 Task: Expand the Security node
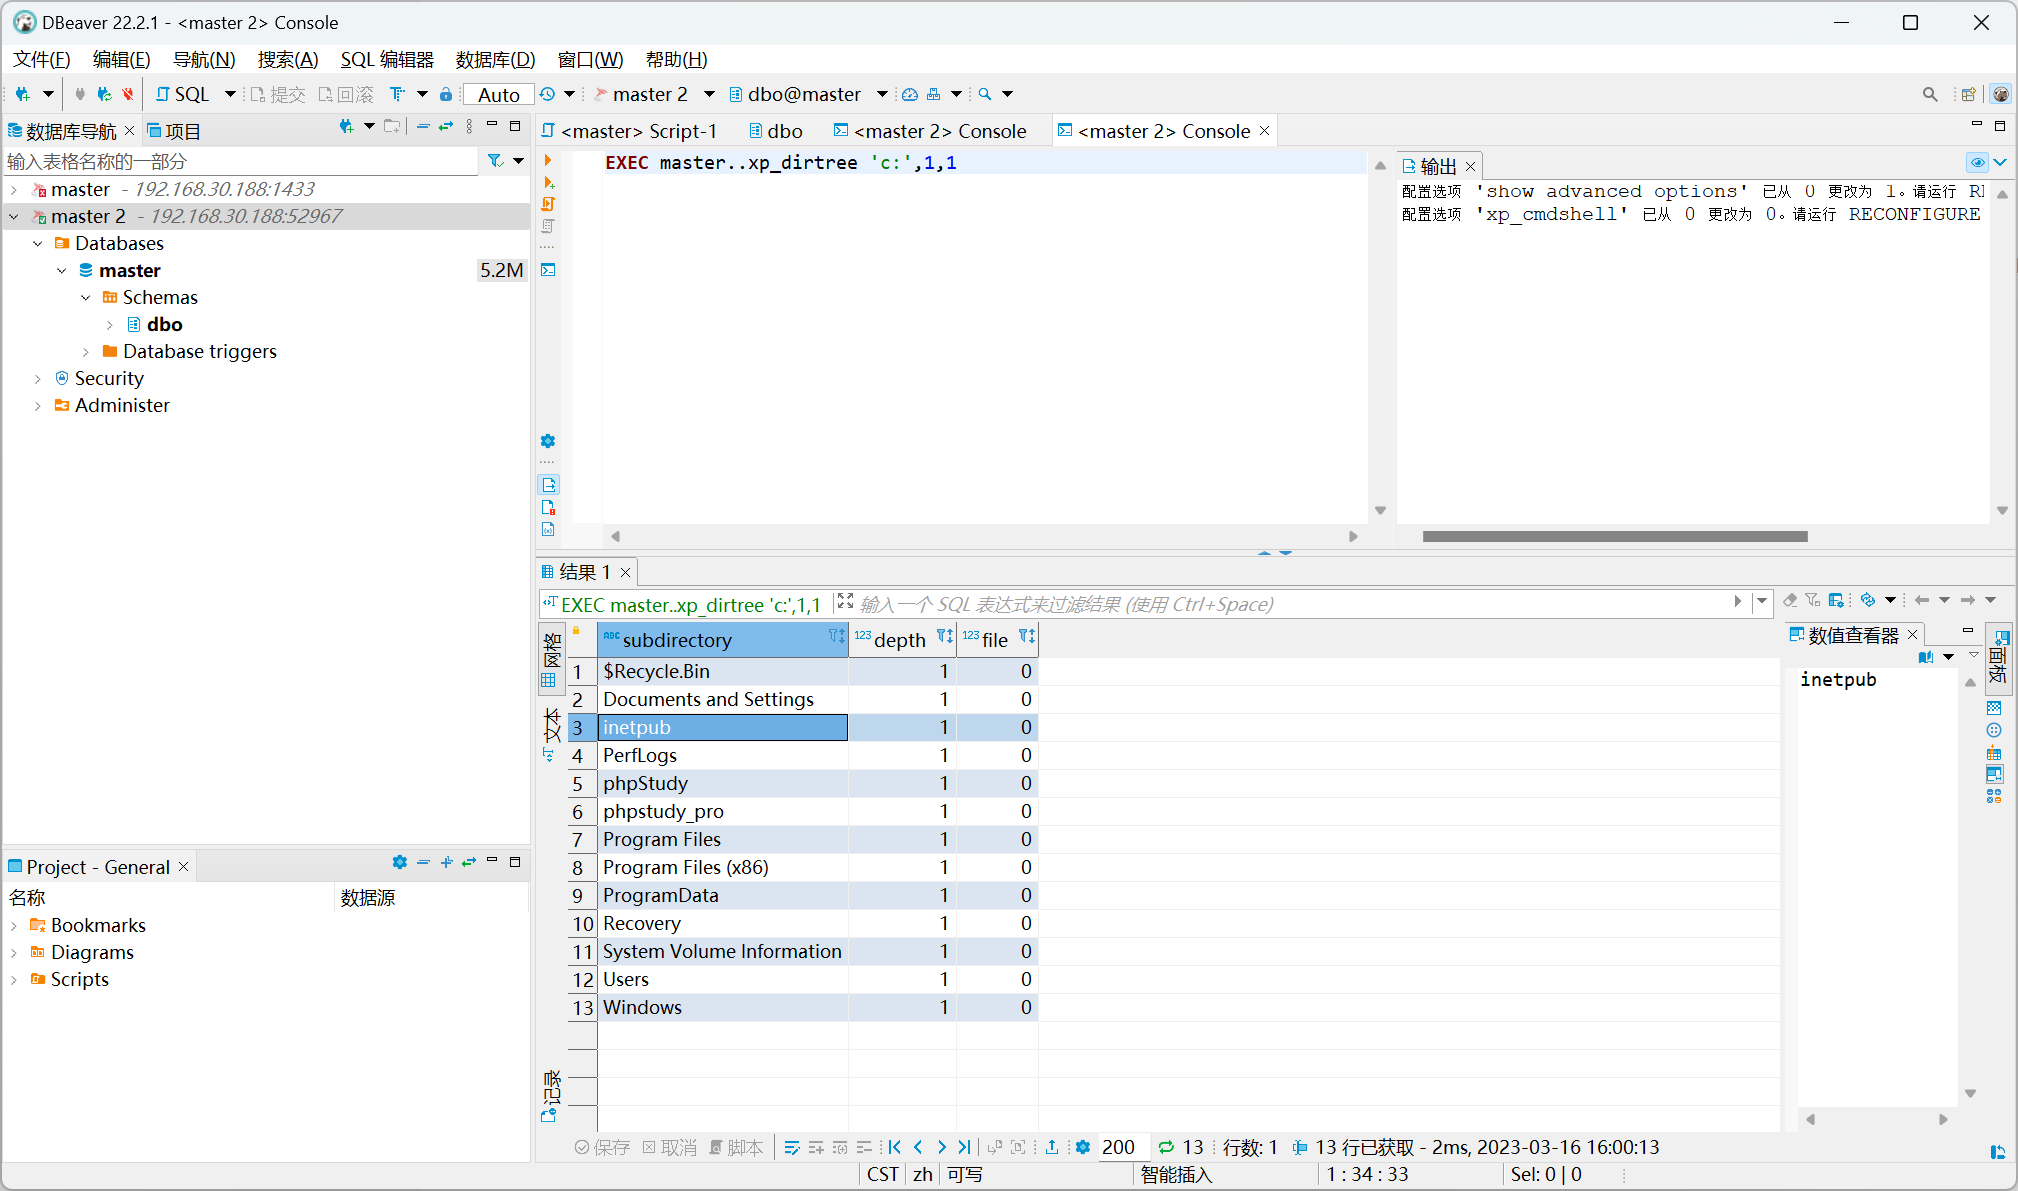(x=38, y=378)
